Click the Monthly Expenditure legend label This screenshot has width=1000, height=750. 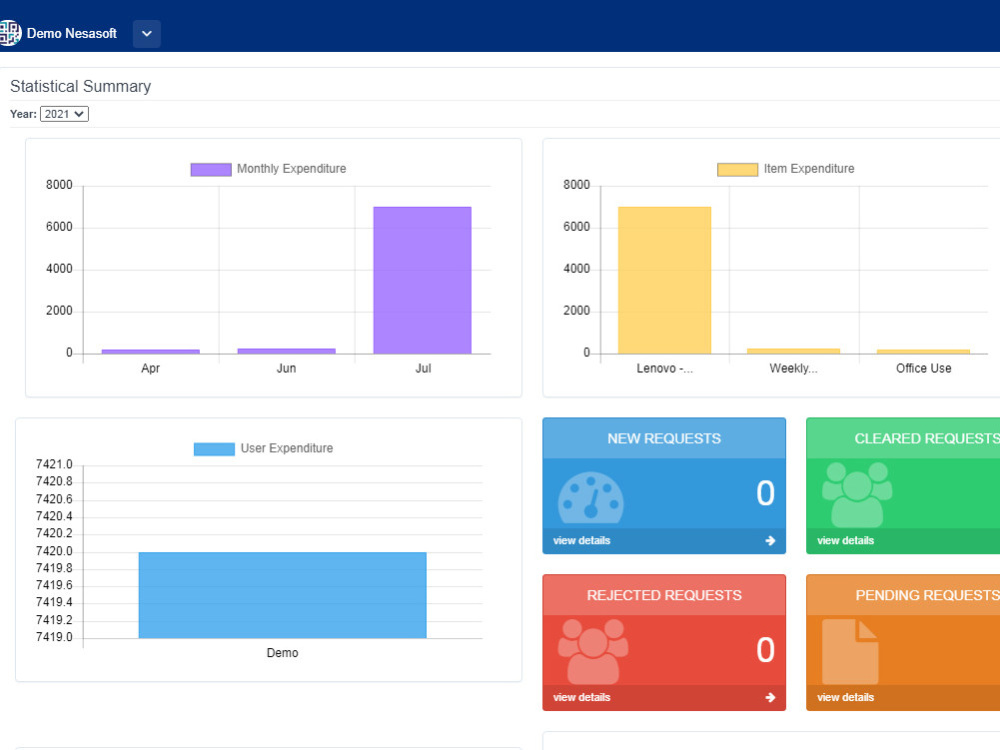291,169
